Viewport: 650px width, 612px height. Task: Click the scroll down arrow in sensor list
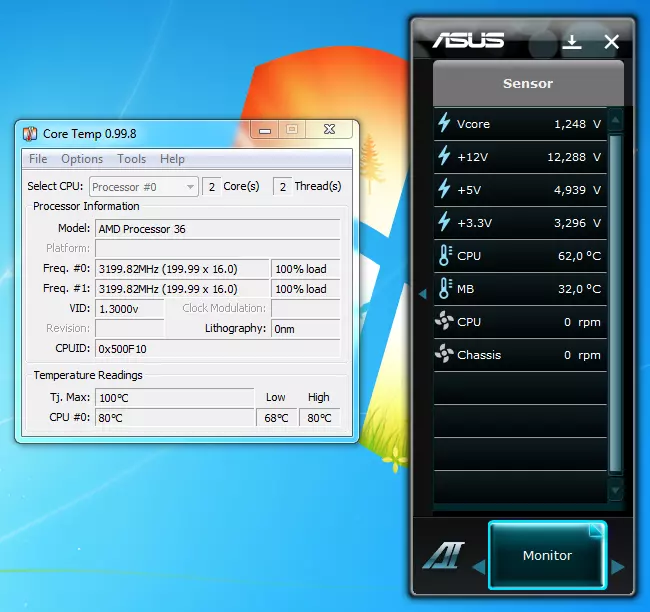click(616, 491)
